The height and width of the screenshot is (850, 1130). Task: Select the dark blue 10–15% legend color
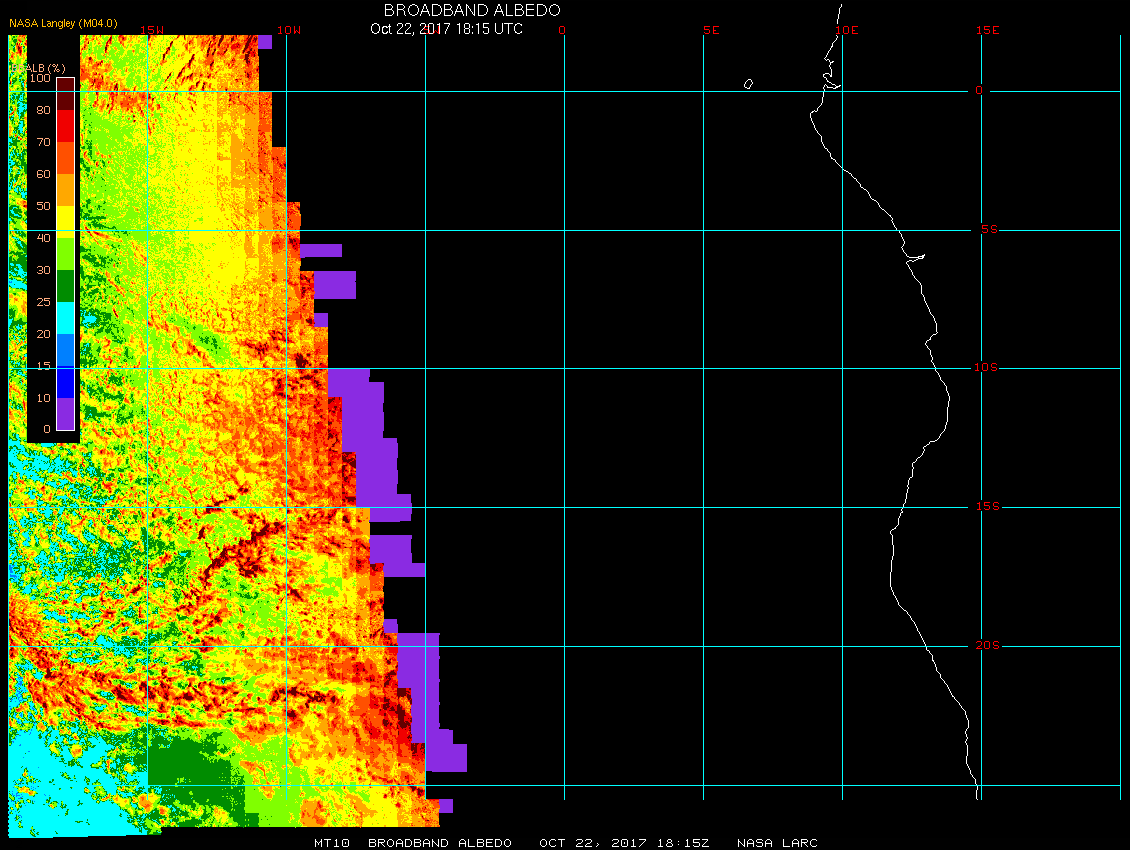click(65, 382)
